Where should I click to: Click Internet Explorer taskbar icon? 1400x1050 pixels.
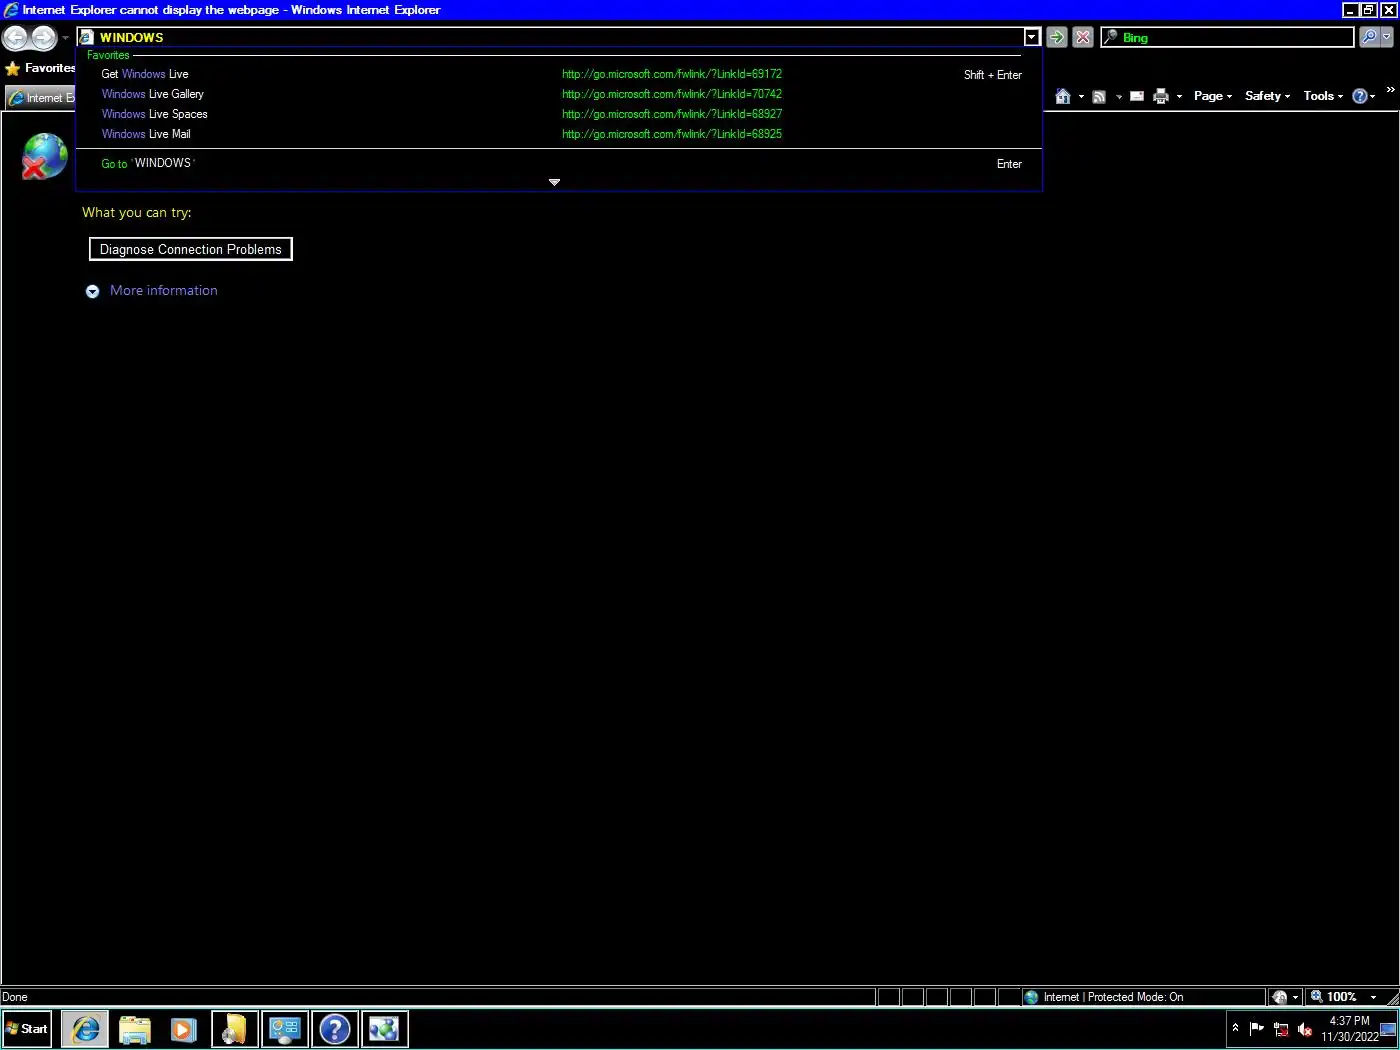[x=85, y=1029]
